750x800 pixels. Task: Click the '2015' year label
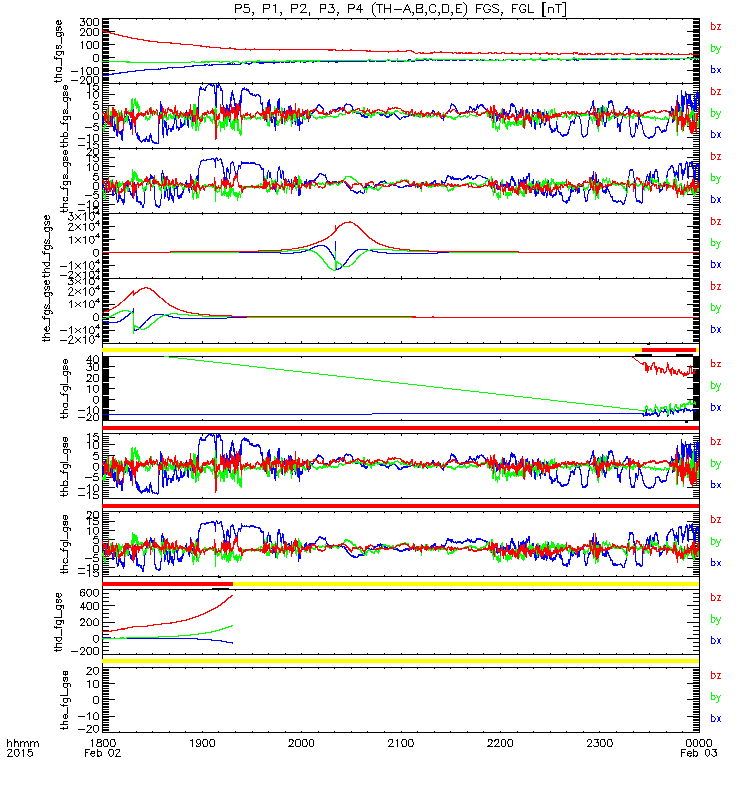(x=19, y=753)
